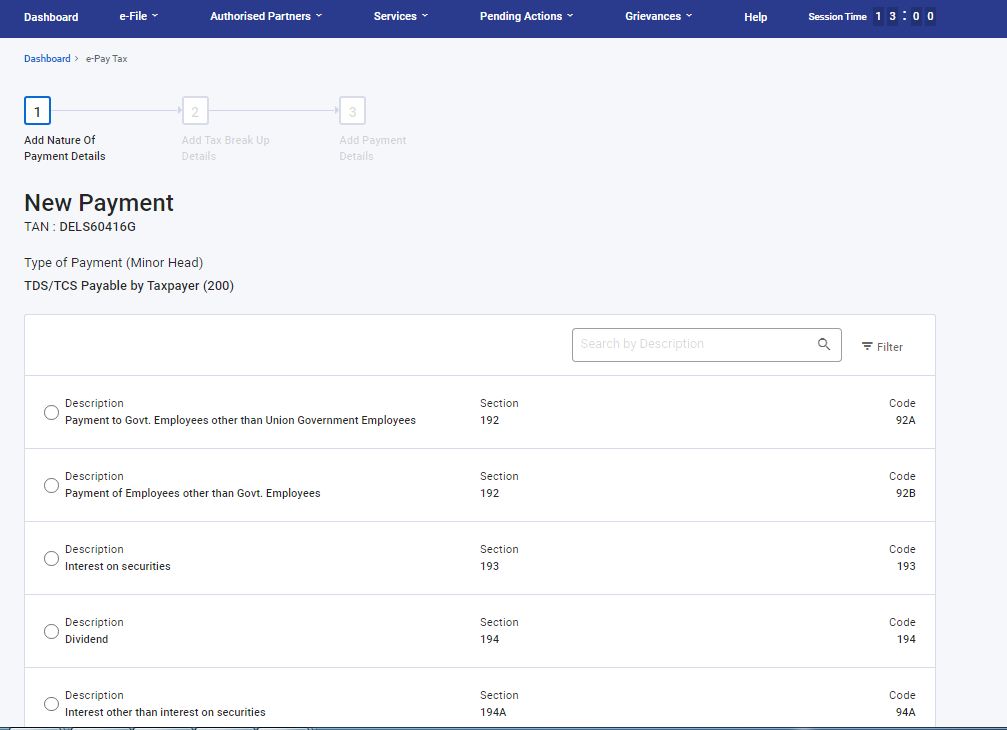Select Payment of Employees other than Govt. option
The height and width of the screenshot is (730, 1007).
point(51,485)
